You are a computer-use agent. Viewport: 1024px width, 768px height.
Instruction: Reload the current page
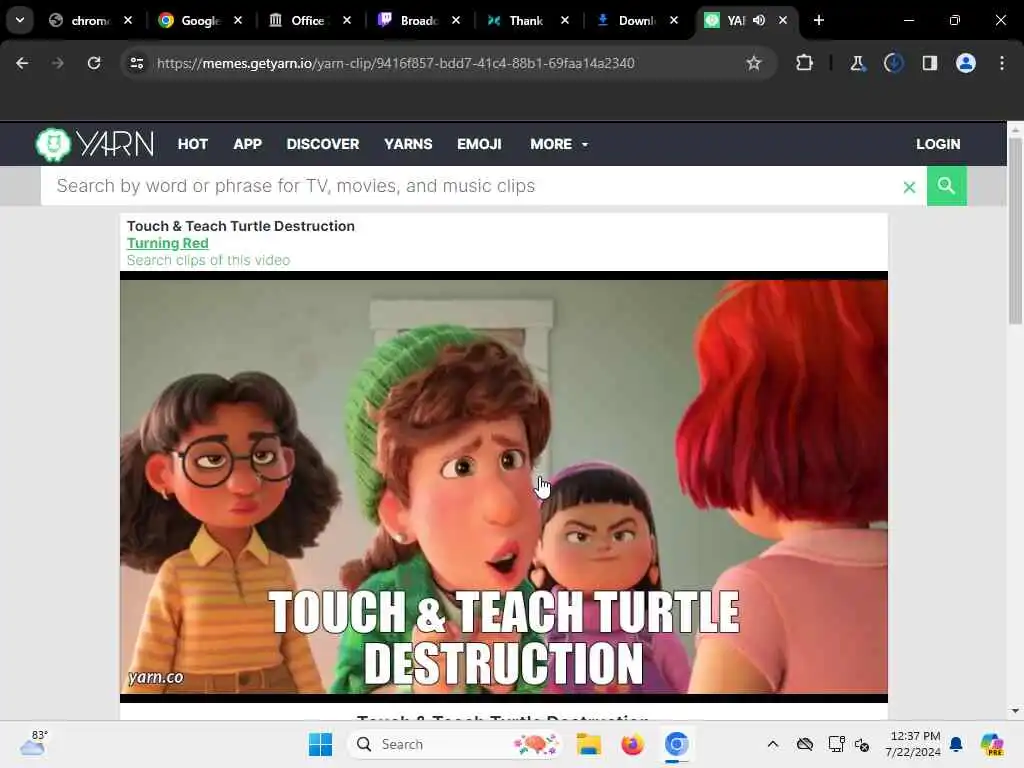pyautogui.click(x=94, y=63)
